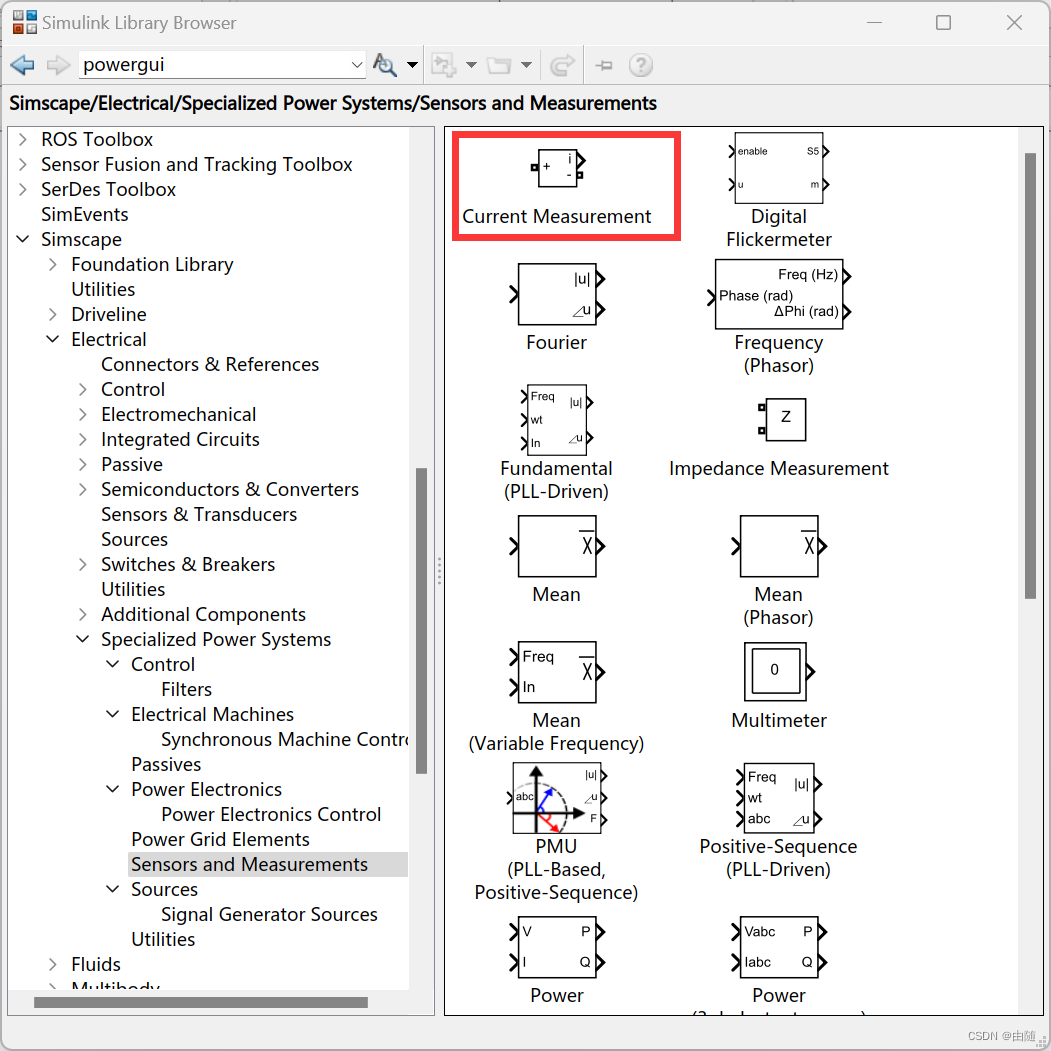Select the Power block with V I inputs
The width and height of the screenshot is (1051, 1051).
pos(556,947)
